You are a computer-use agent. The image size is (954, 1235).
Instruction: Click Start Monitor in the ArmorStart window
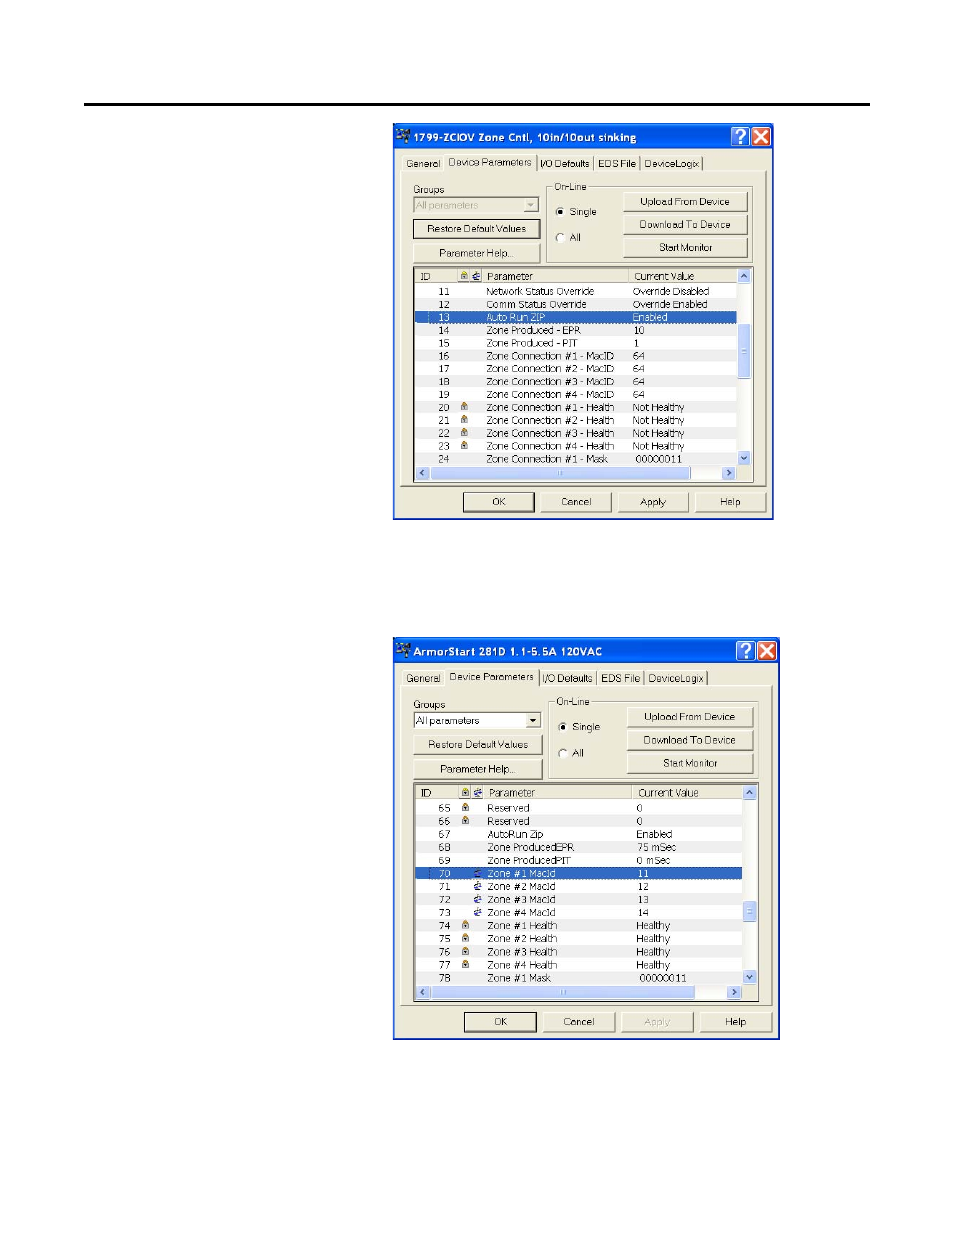(689, 763)
